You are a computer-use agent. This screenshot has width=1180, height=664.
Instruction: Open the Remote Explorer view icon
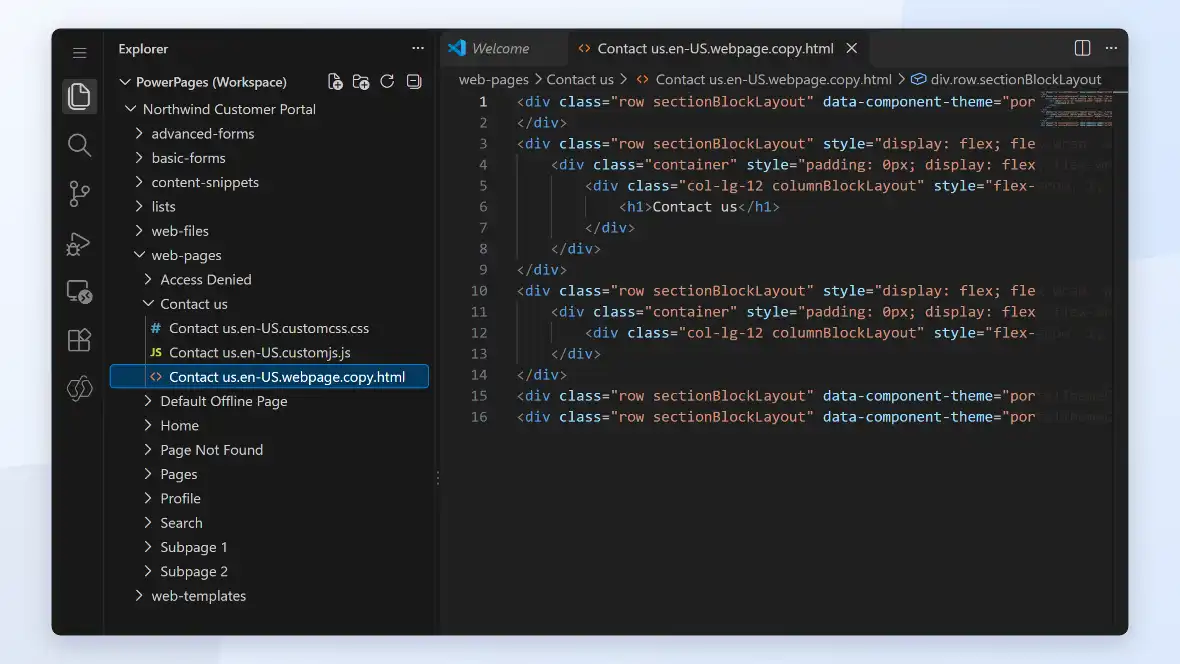click(79, 291)
